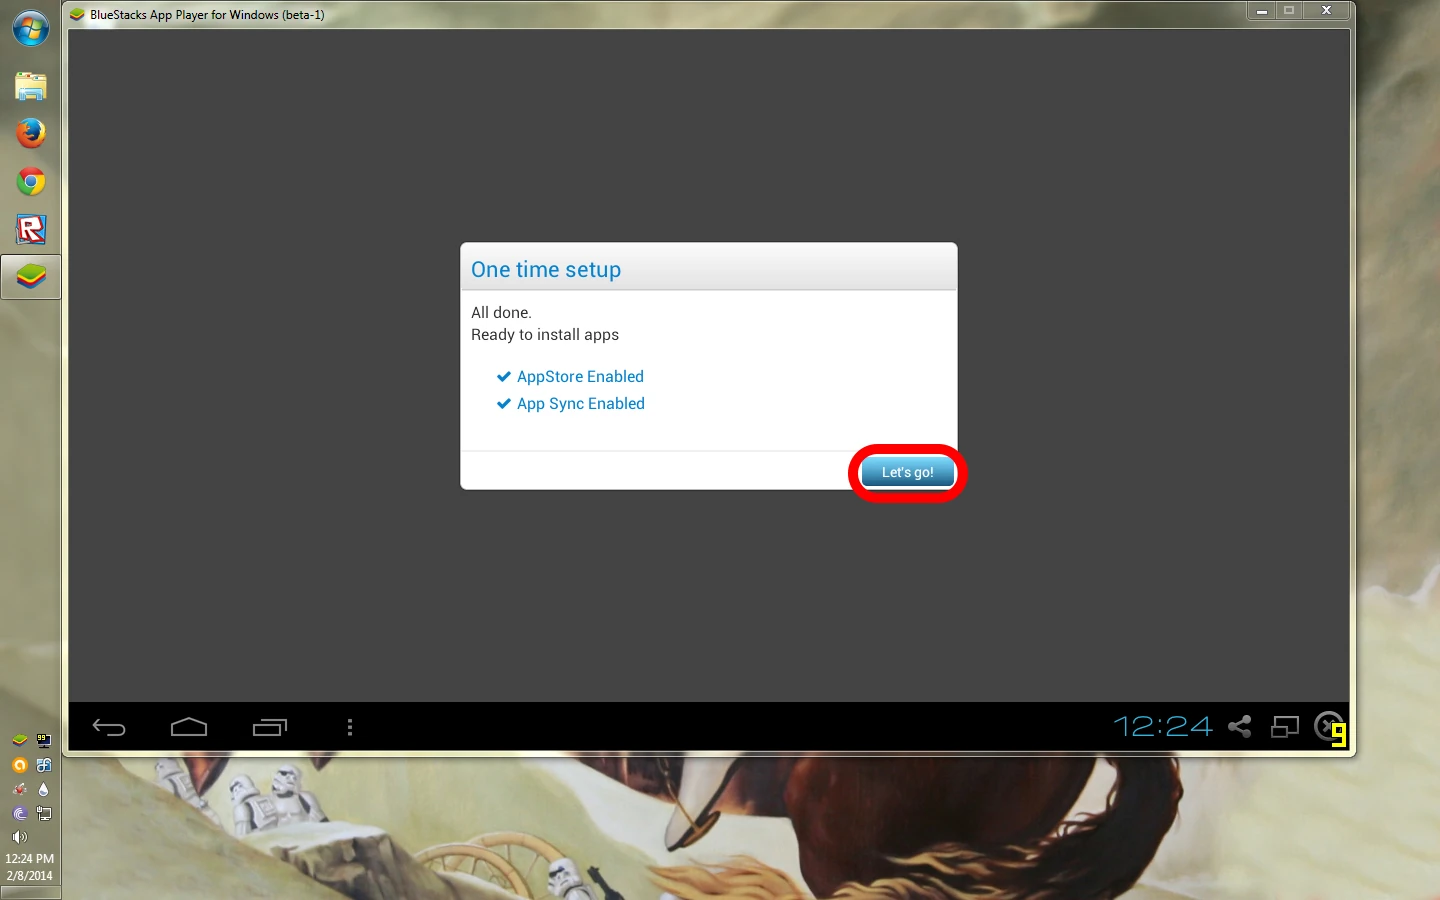Open the Roblox taskbar icon

[31, 229]
